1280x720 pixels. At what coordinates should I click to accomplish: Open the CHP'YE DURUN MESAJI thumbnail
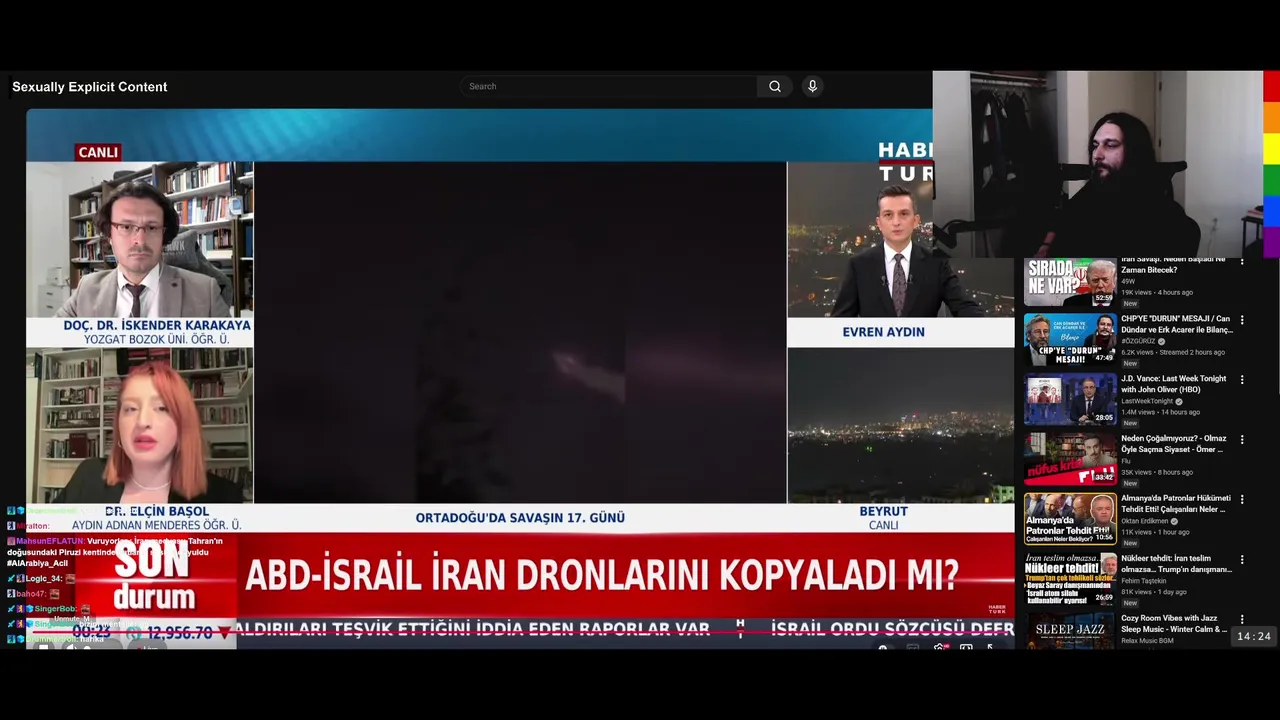coord(1070,340)
